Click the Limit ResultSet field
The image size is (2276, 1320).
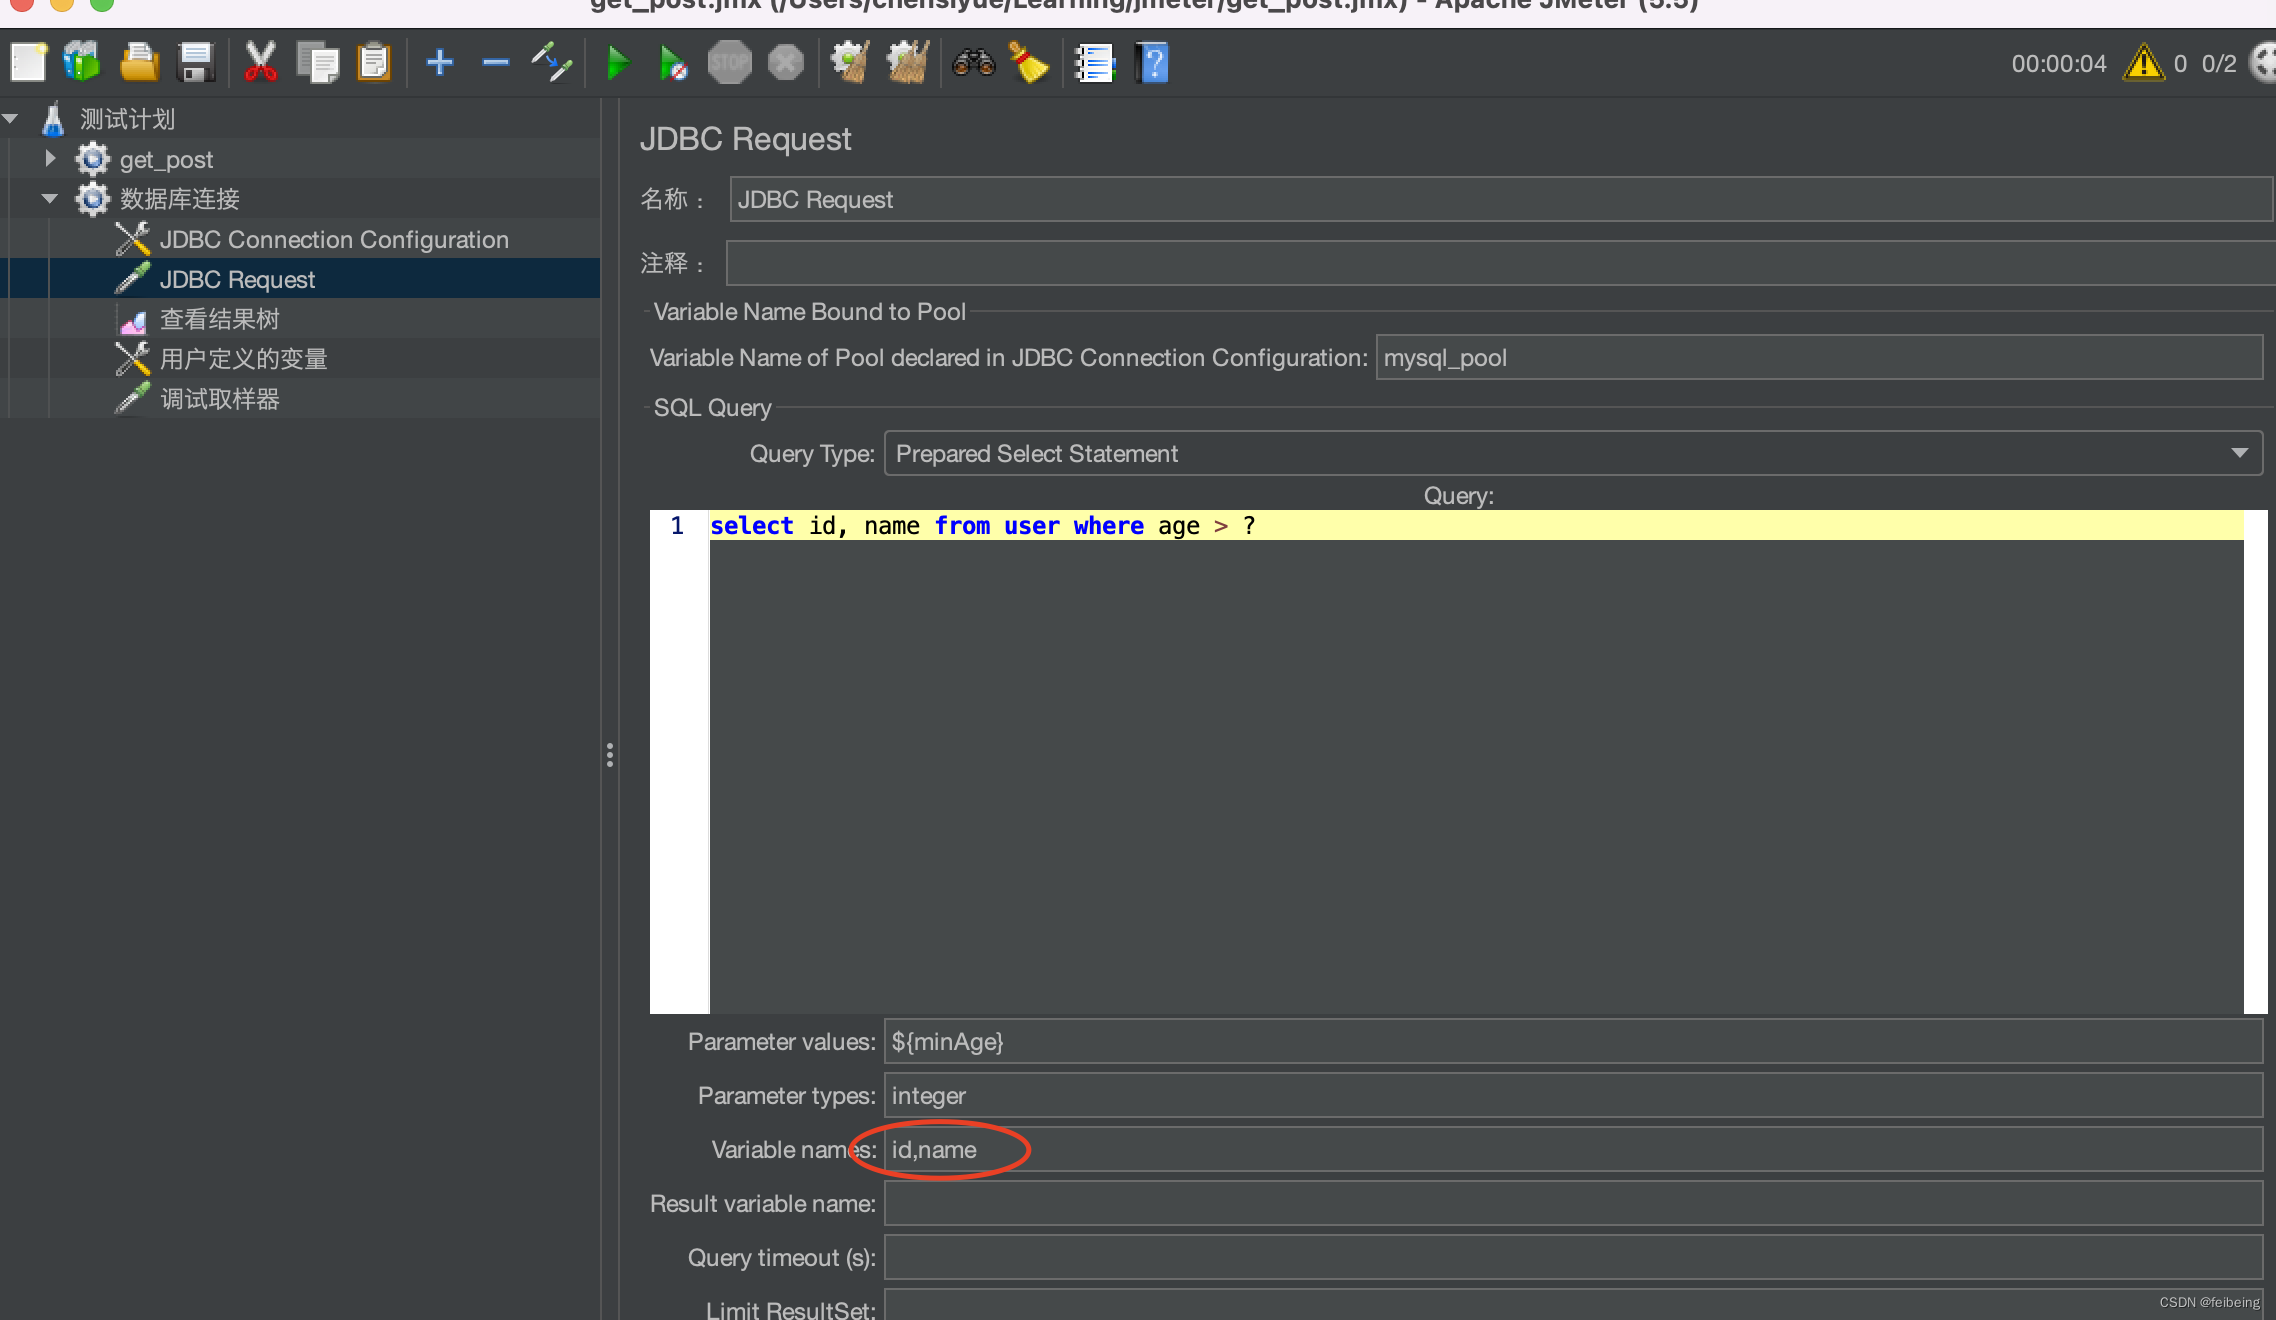(1573, 1305)
